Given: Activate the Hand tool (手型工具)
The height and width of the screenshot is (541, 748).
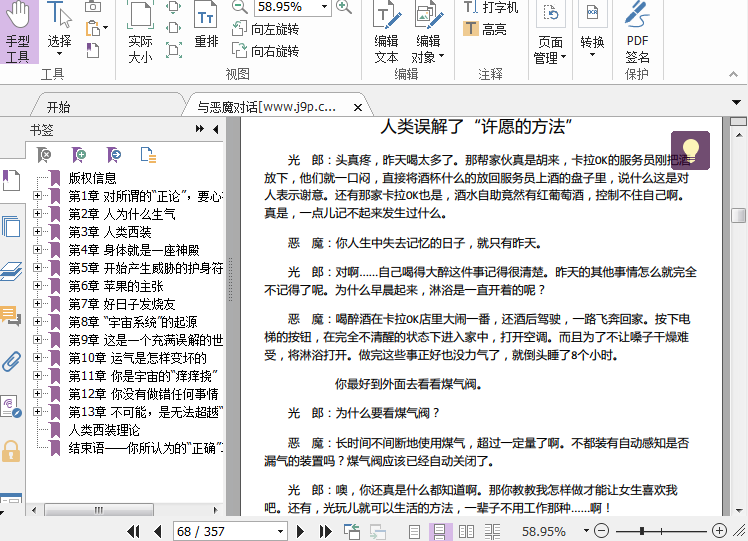Looking at the screenshot, I should click(x=18, y=31).
